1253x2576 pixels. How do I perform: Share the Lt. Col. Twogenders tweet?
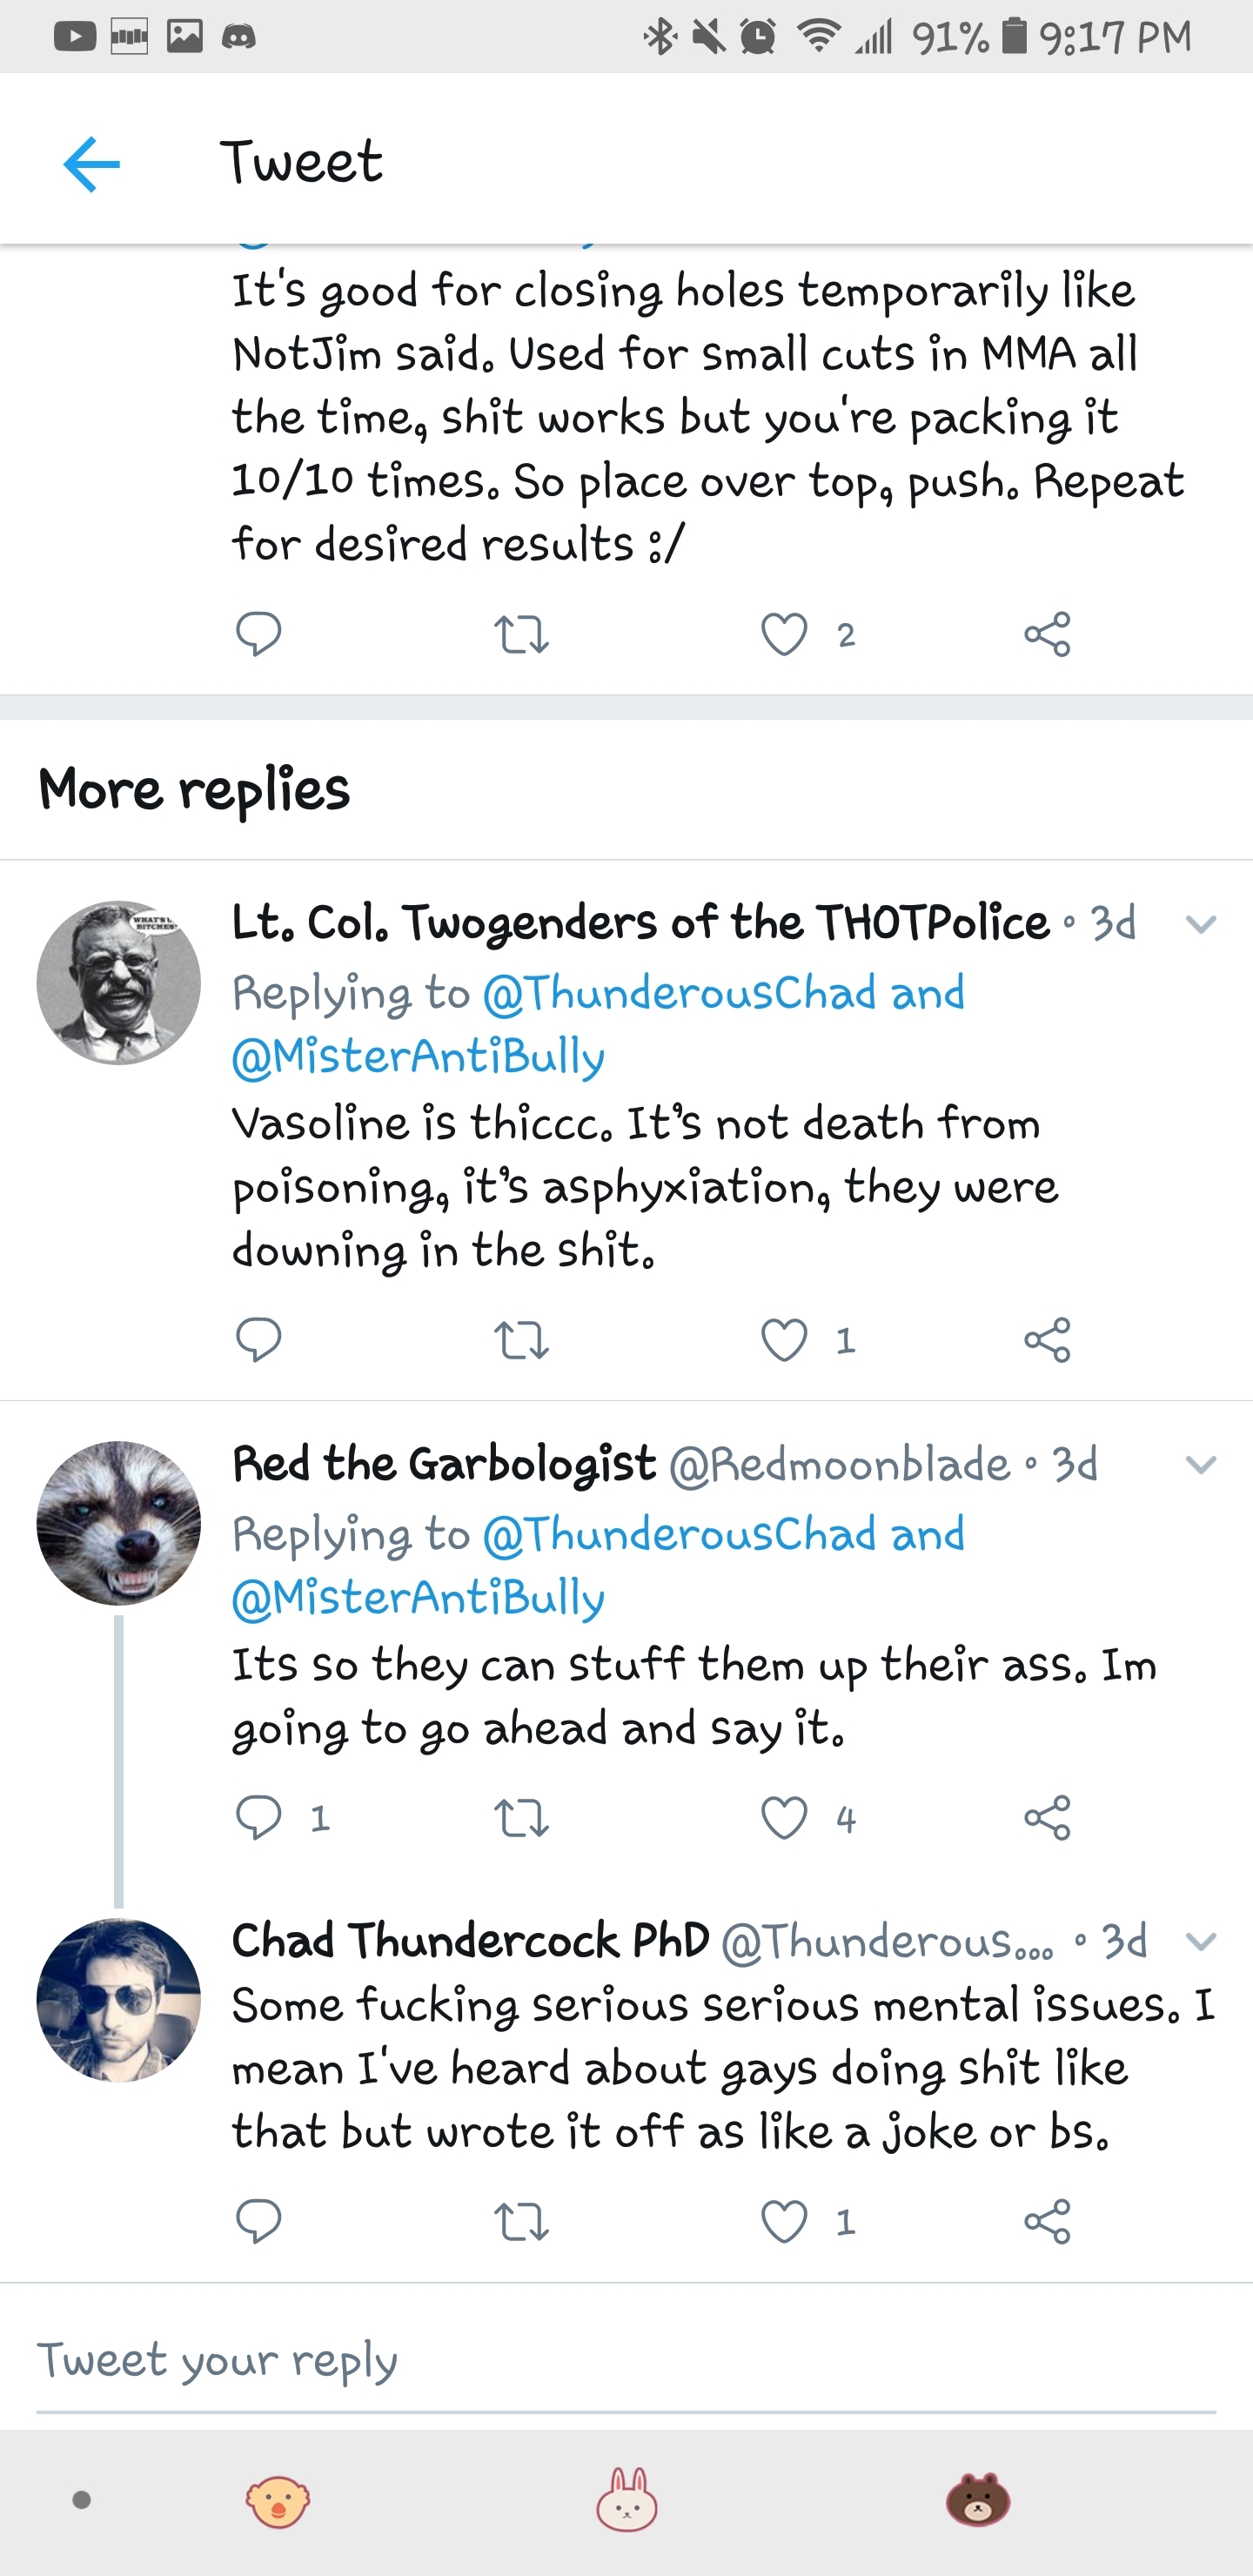[x=1047, y=1340]
